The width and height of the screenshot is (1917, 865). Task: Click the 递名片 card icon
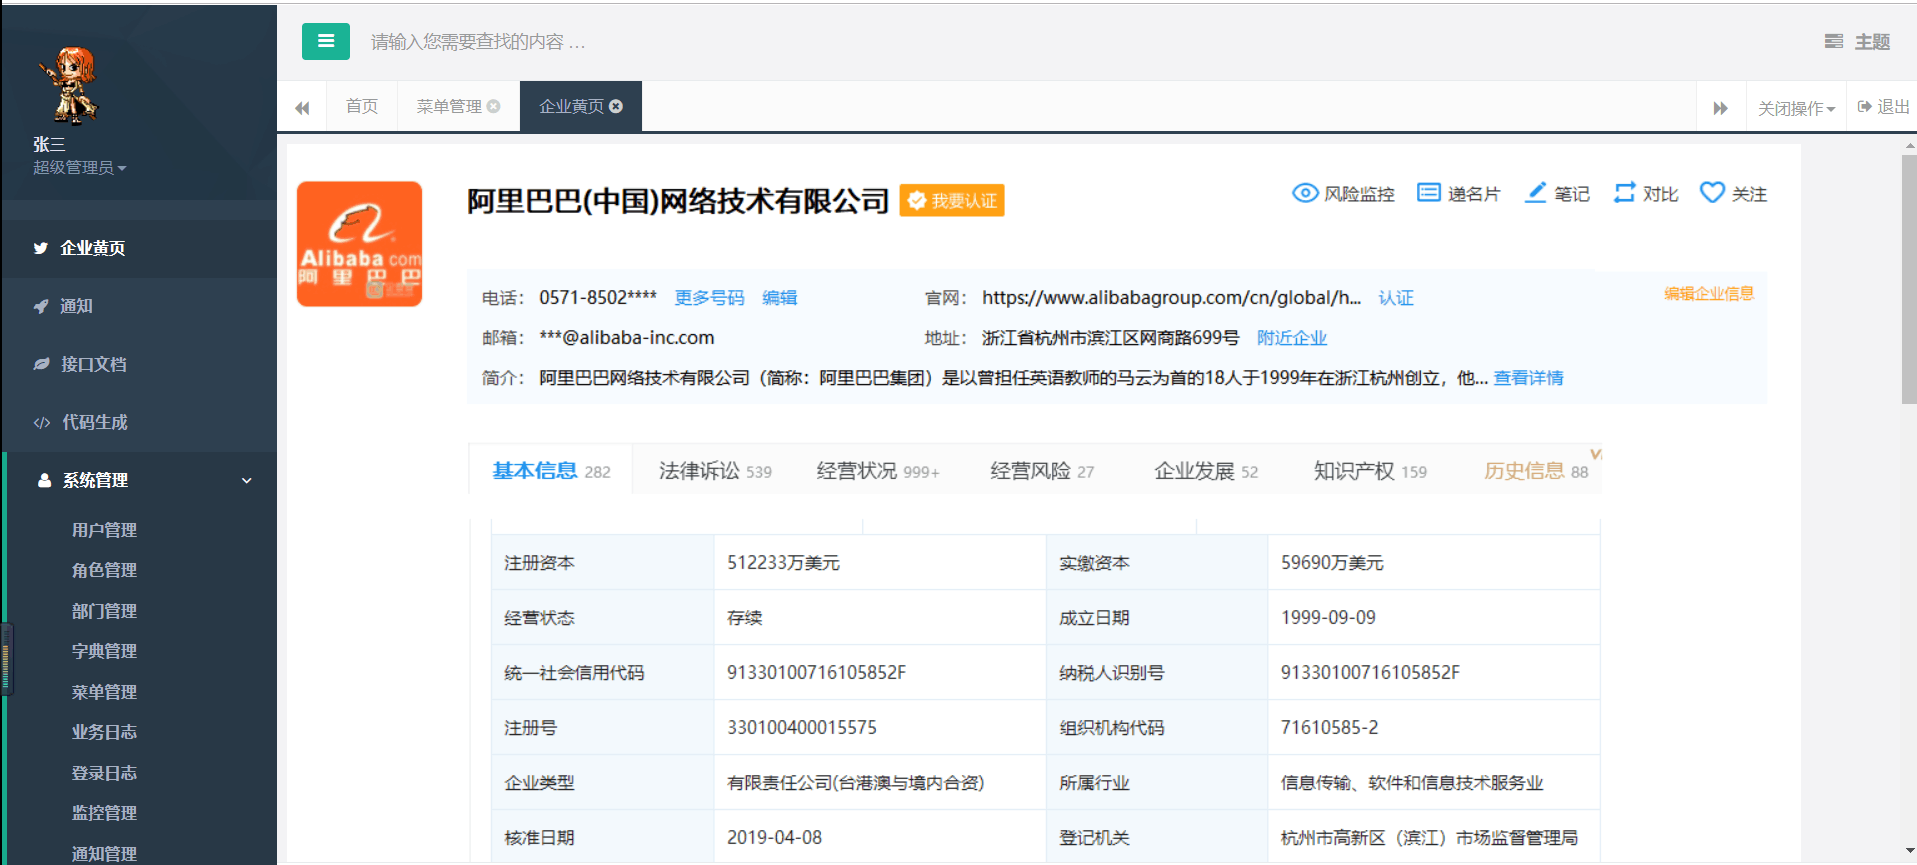pyautogui.click(x=1429, y=193)
